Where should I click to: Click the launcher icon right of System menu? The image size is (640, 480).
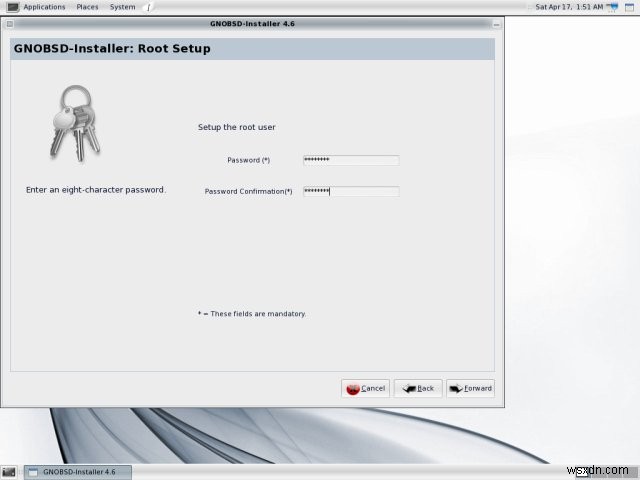(x=149, y=7)
